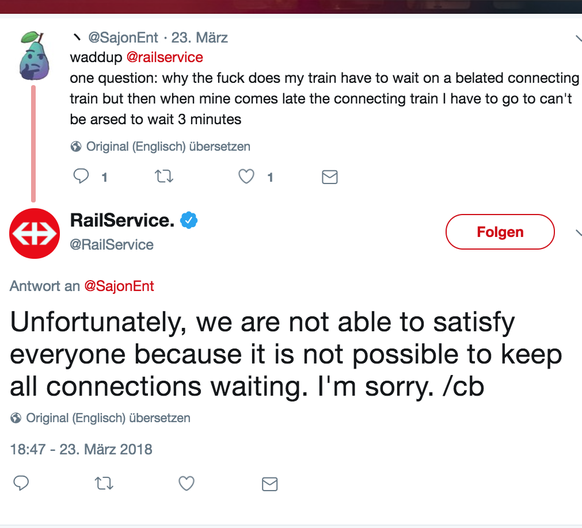The width and height of the screenshot is (582, 528).
Task: Open the RailService red logo avatar
Action: [x=34, y=233]
